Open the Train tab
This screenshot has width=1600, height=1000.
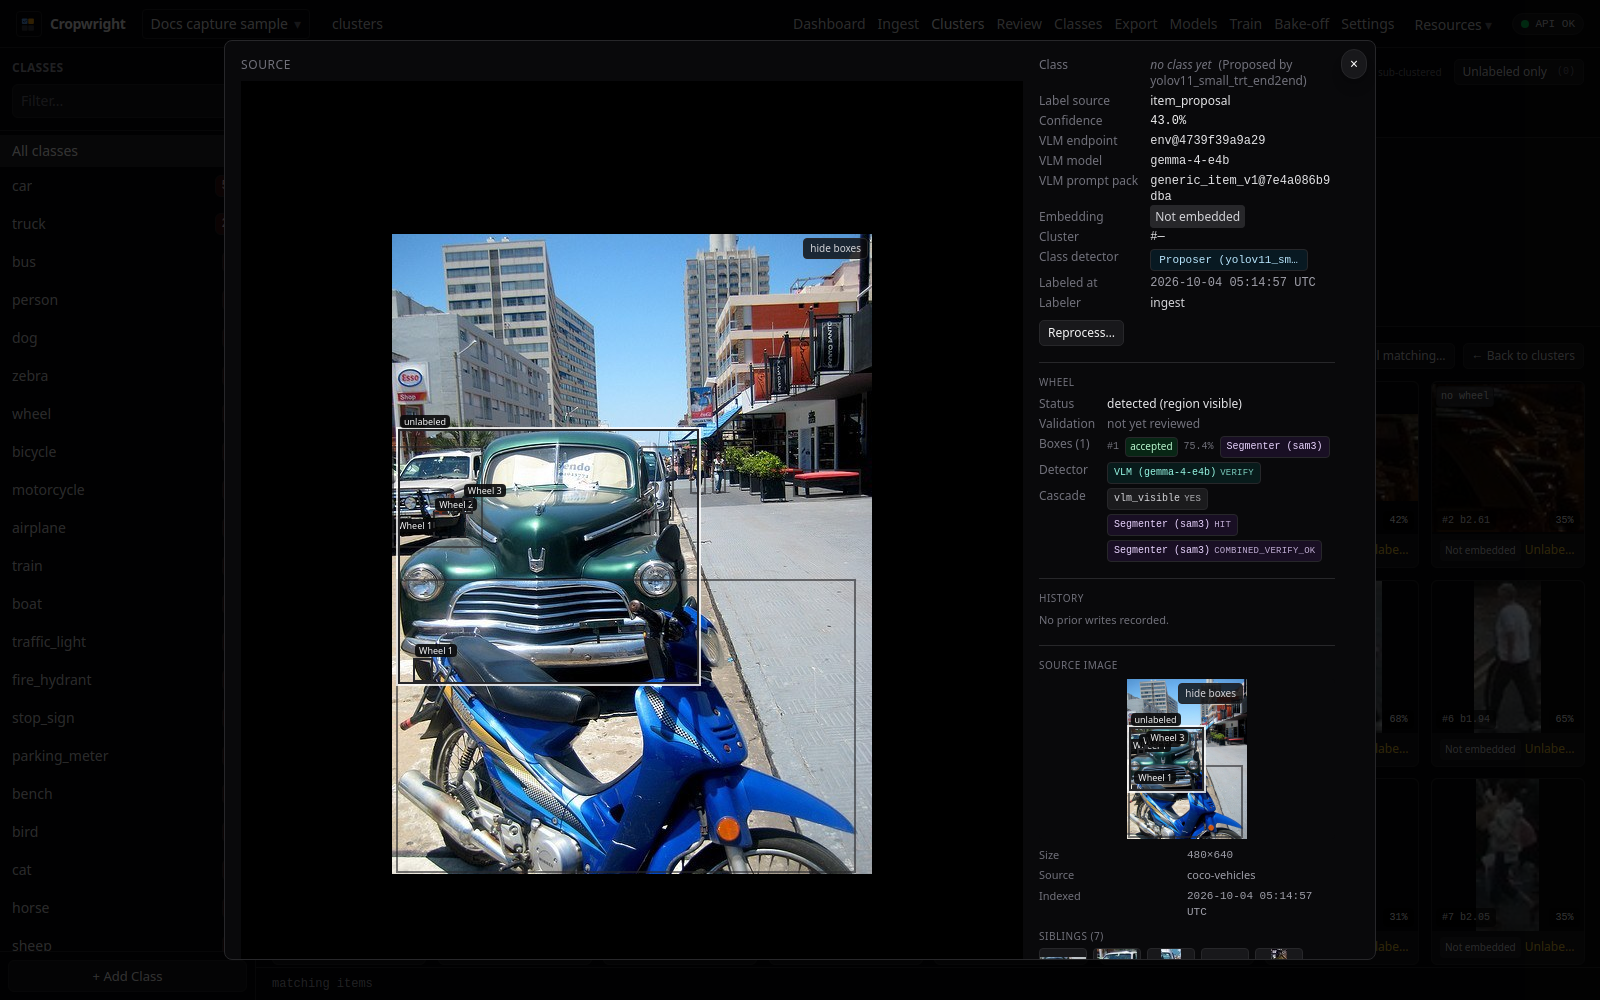[1245, 24]
